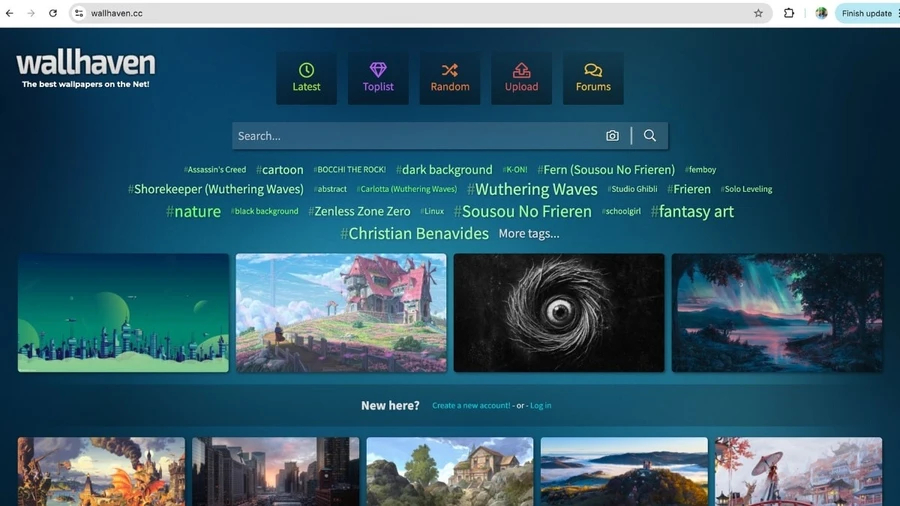This screenshot has height=506, width=900.
Task: Click the magnifier search icon
Action: tap(650, 135)
